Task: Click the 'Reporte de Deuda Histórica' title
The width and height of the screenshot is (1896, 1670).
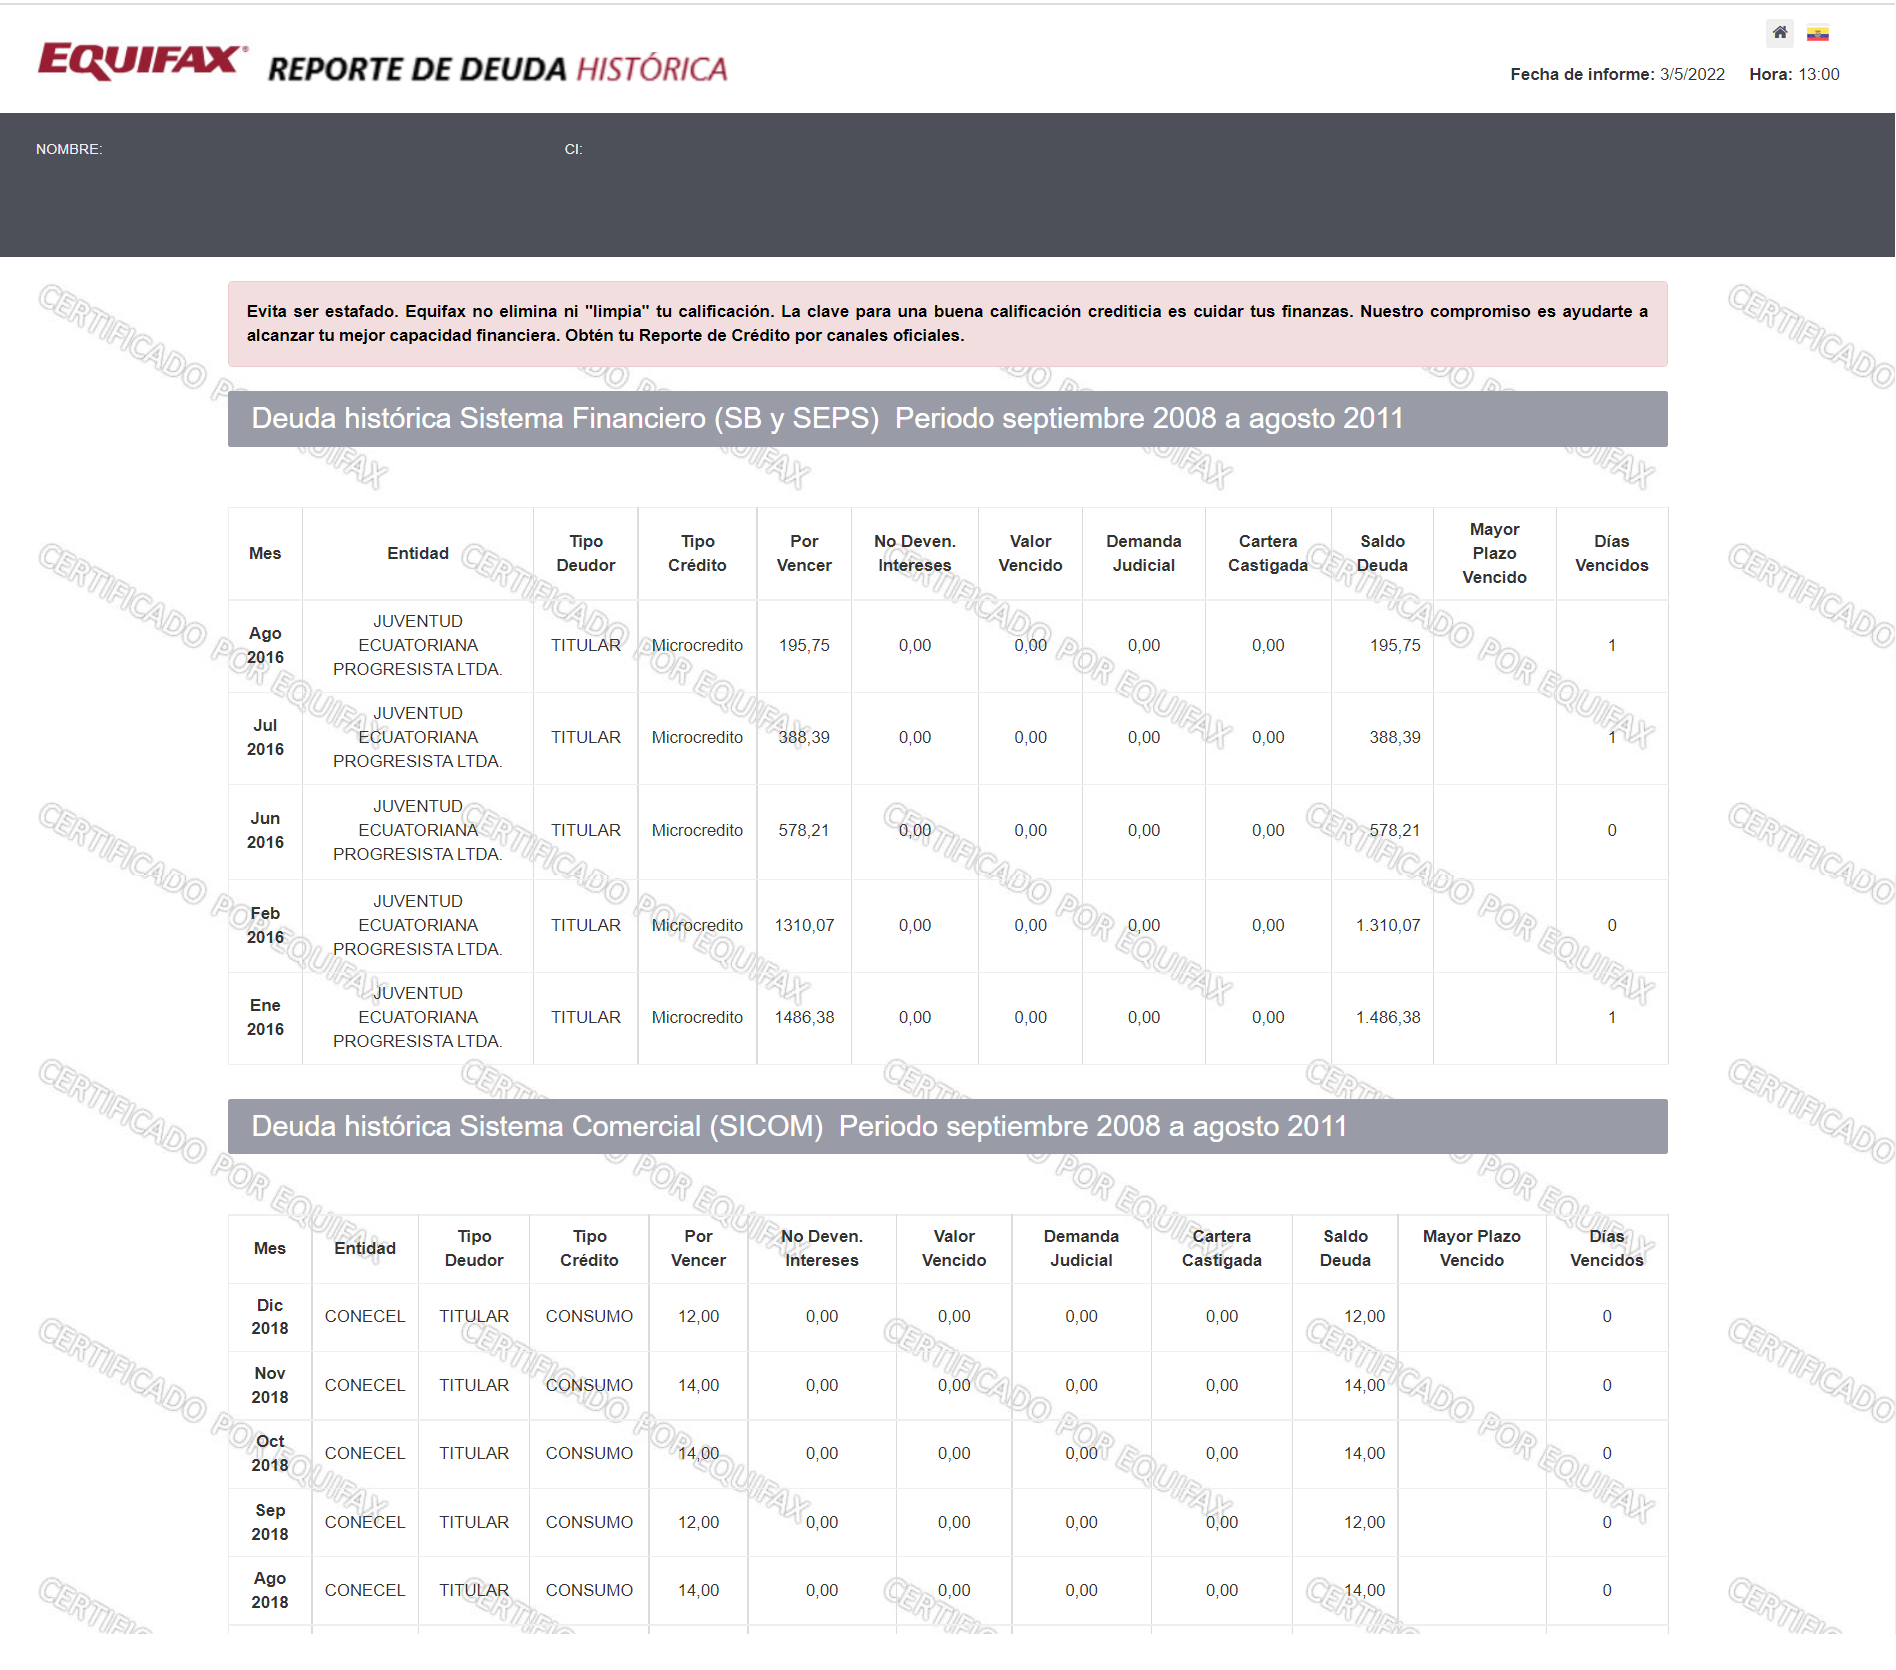Action: 497,69
